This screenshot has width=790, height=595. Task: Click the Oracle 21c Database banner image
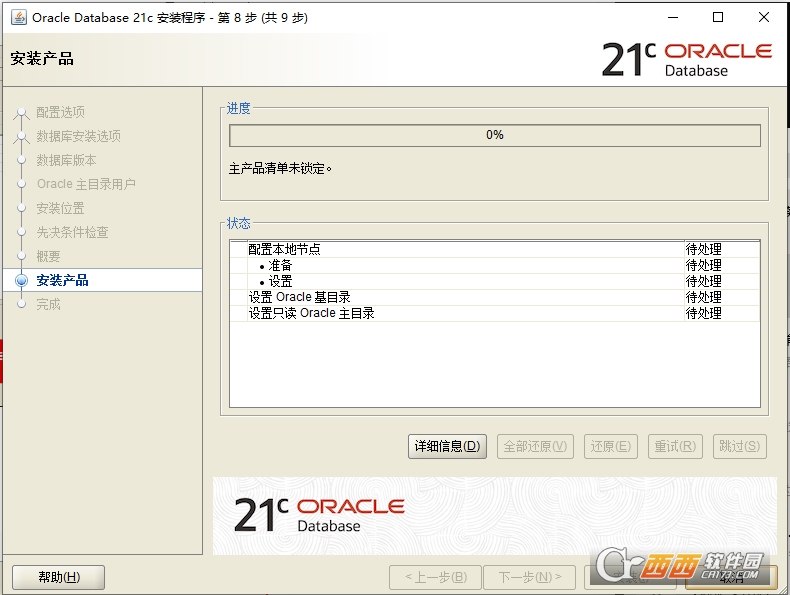[x=494, y=516]
